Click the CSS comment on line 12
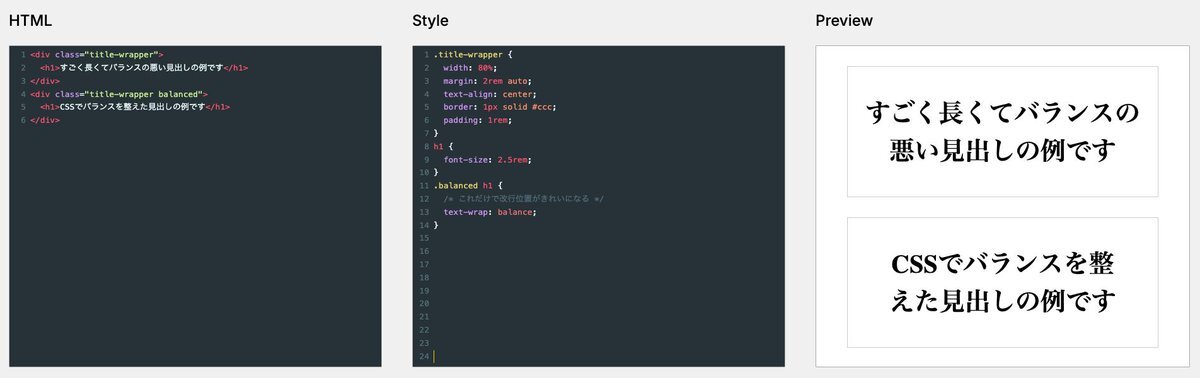The width and height of the screenshot is (1200, 378). tap(523, 198)
